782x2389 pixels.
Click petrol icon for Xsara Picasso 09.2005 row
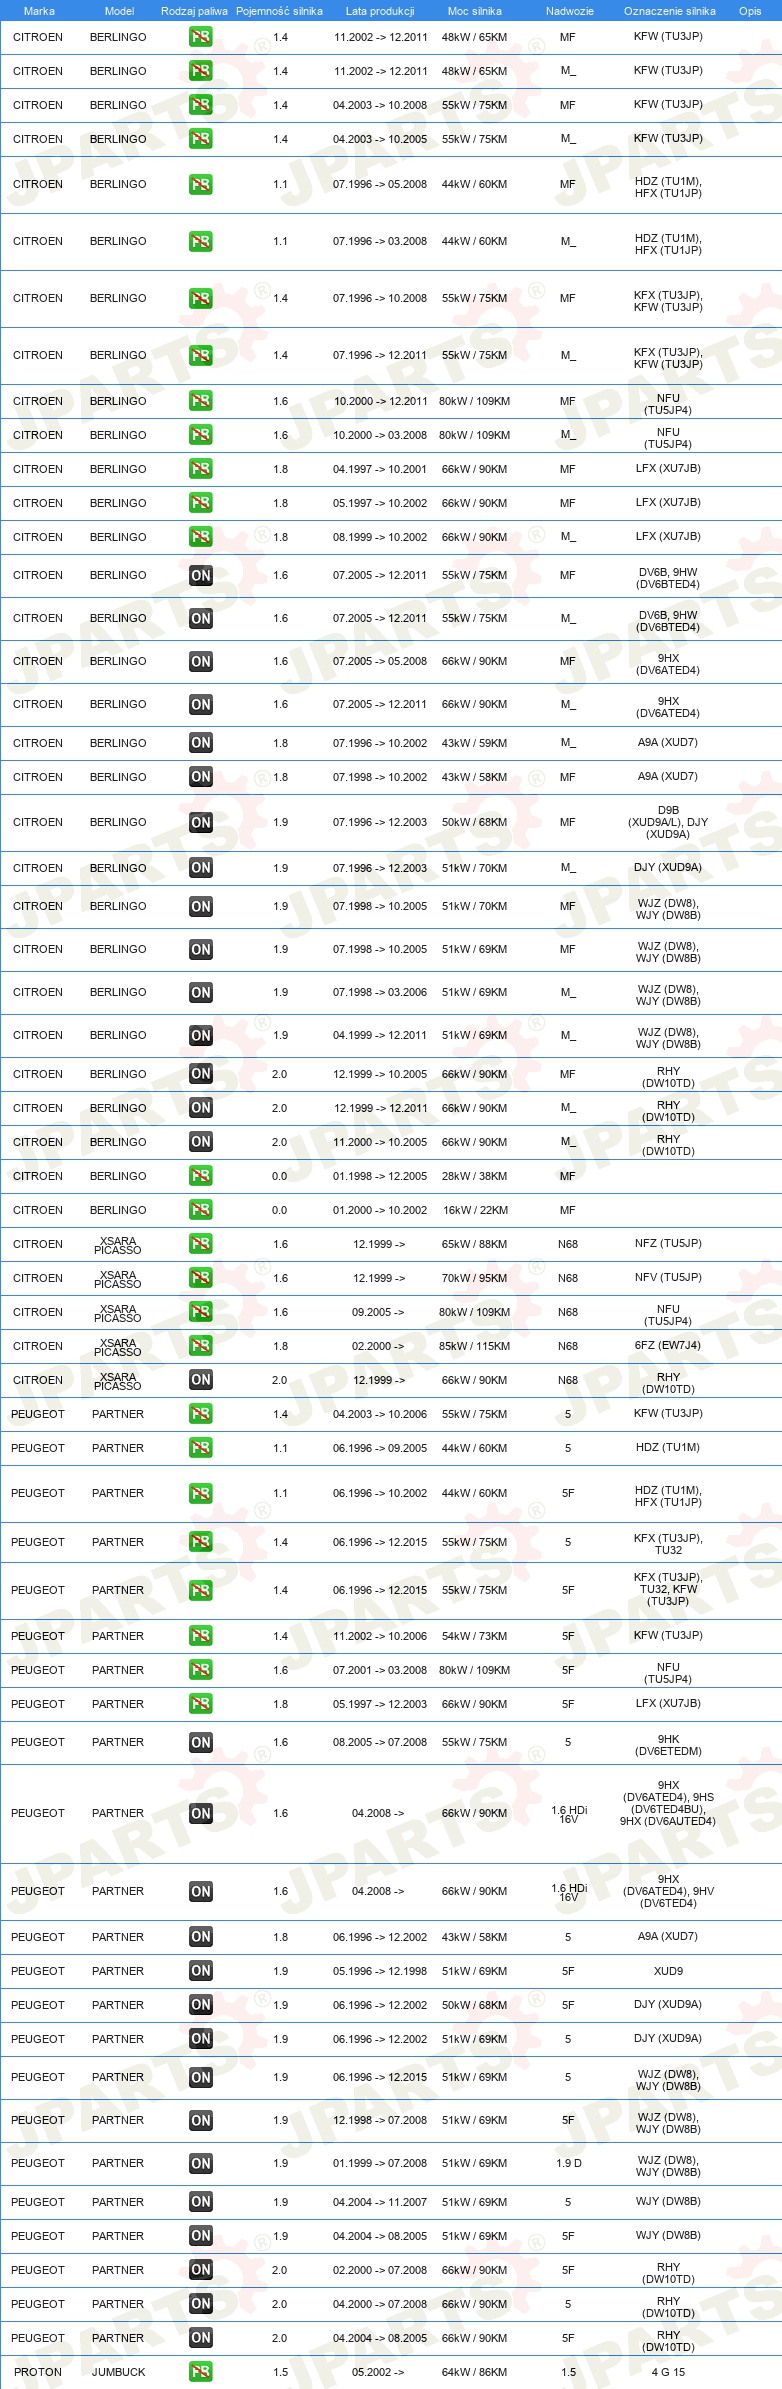point(200,1311)
